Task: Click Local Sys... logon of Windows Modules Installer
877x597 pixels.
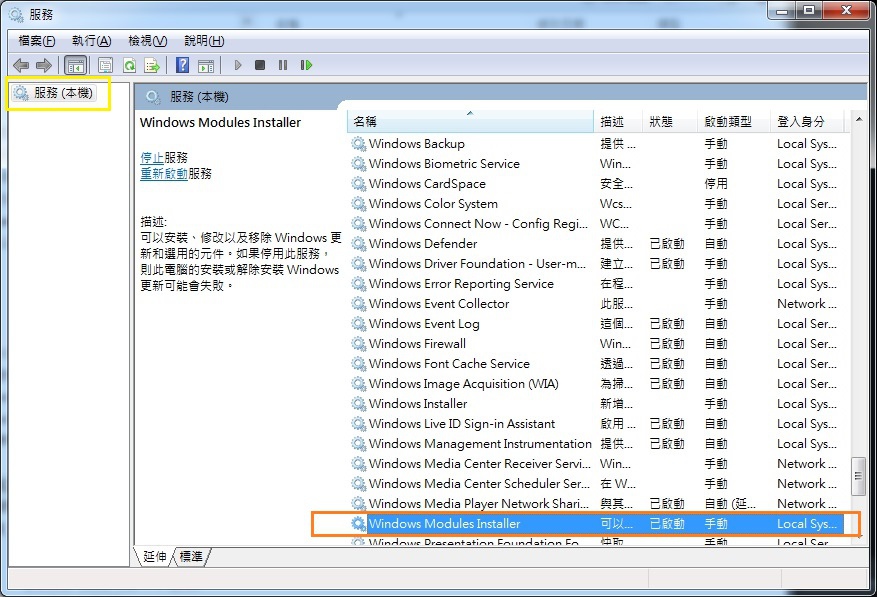Action: (x=807, y=524)
